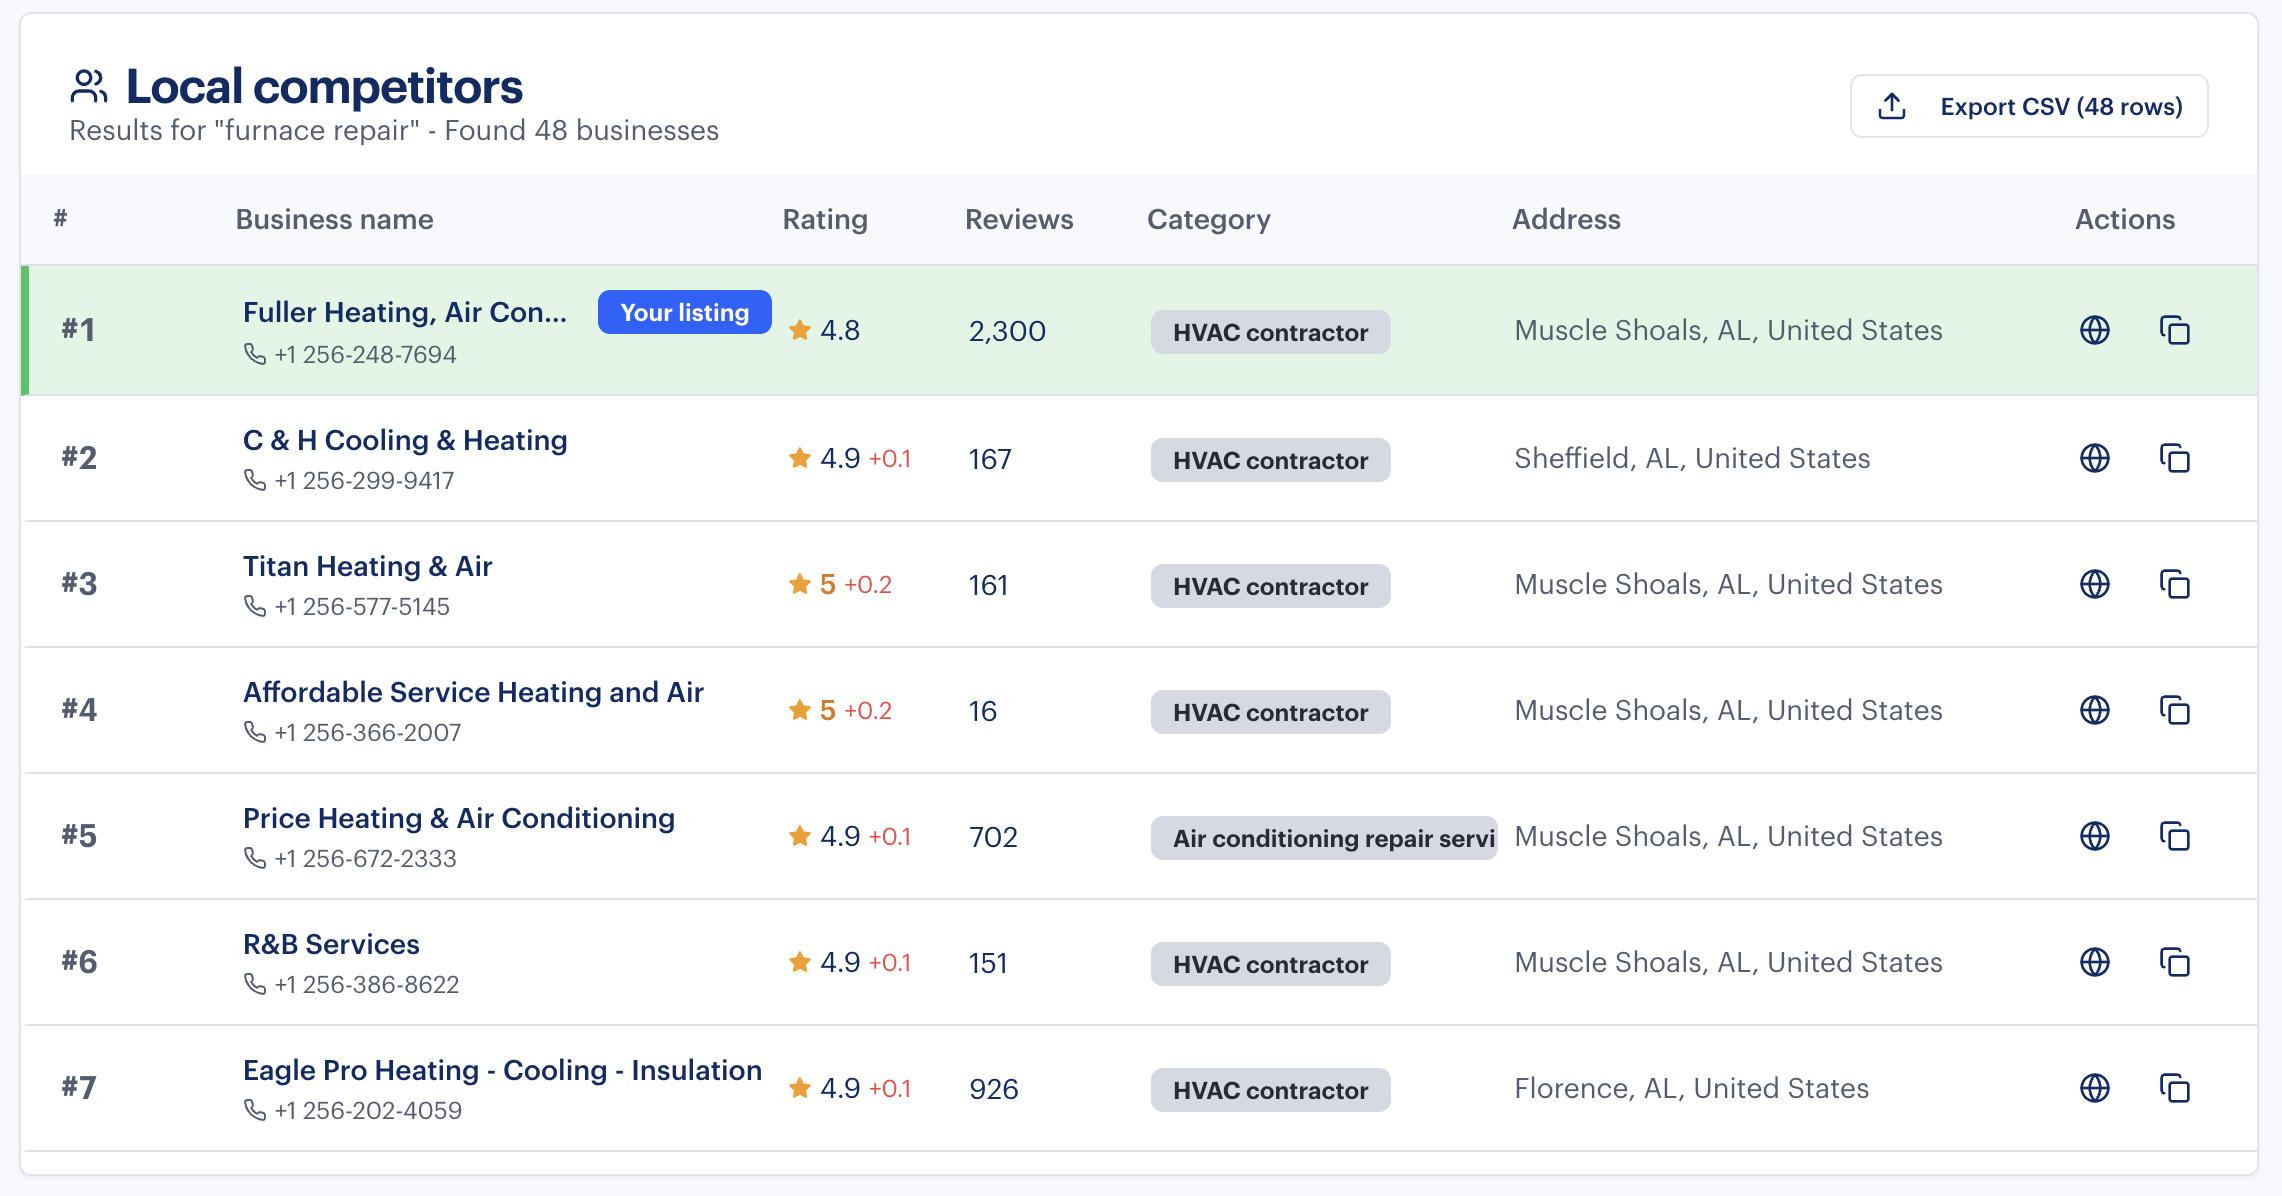Click phone number +1 256-577-5145
Viewport: 2282px width, 1196px height.
point(362,606)
